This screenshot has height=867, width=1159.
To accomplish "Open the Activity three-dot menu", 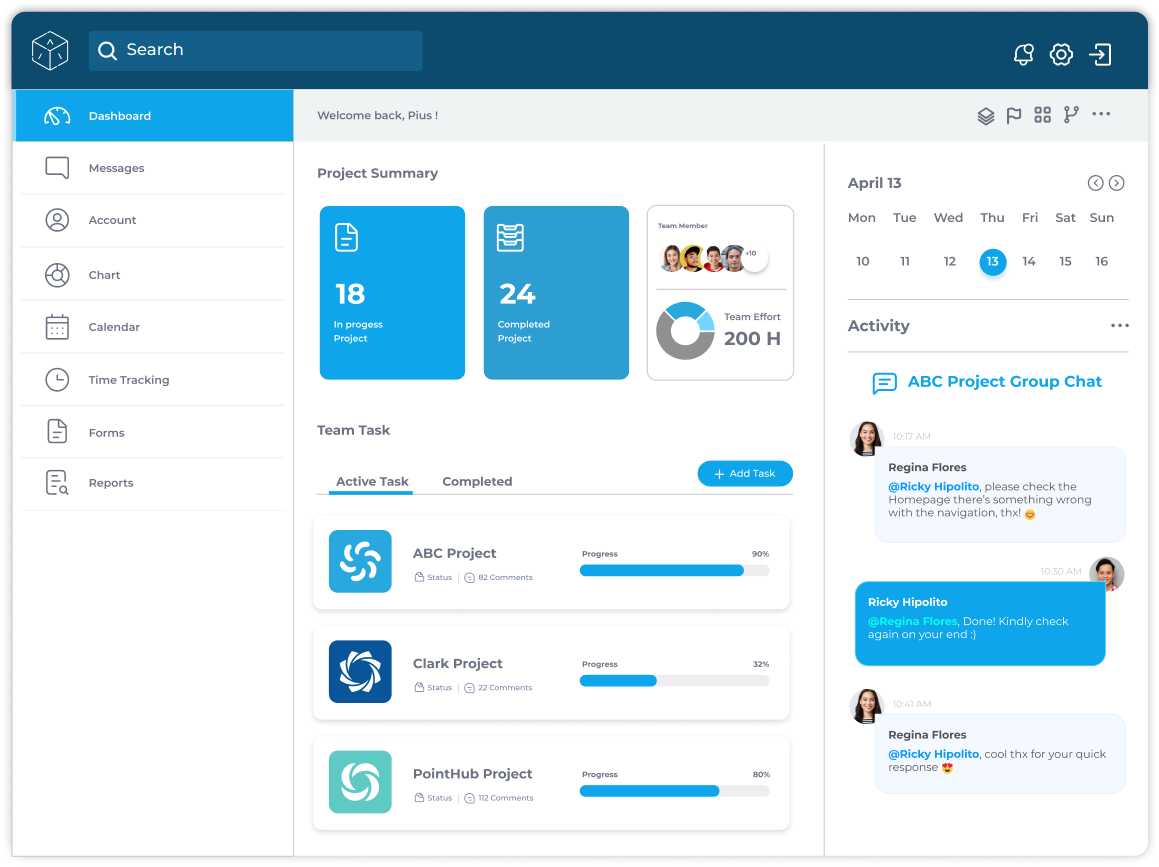I will click(1120, 325).
